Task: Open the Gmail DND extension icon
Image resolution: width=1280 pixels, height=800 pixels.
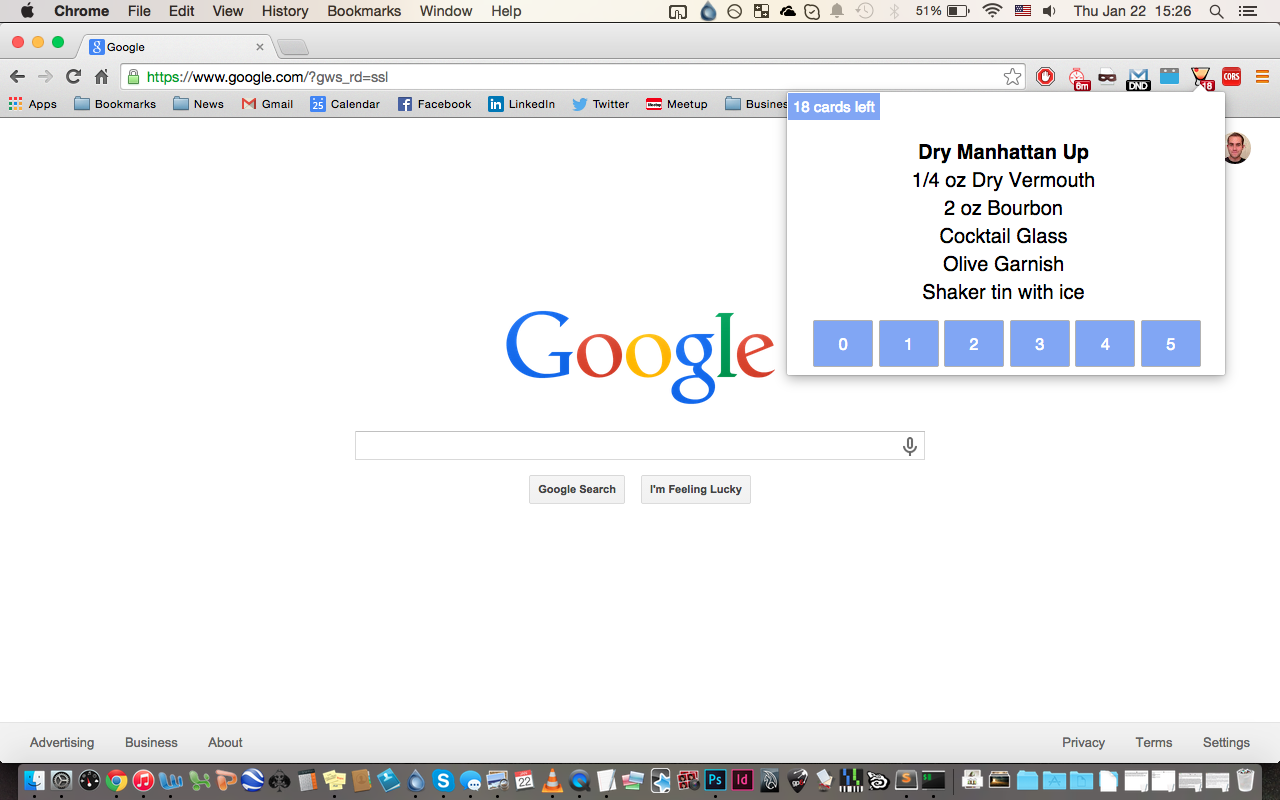Action: click(x=1138, y=78)
